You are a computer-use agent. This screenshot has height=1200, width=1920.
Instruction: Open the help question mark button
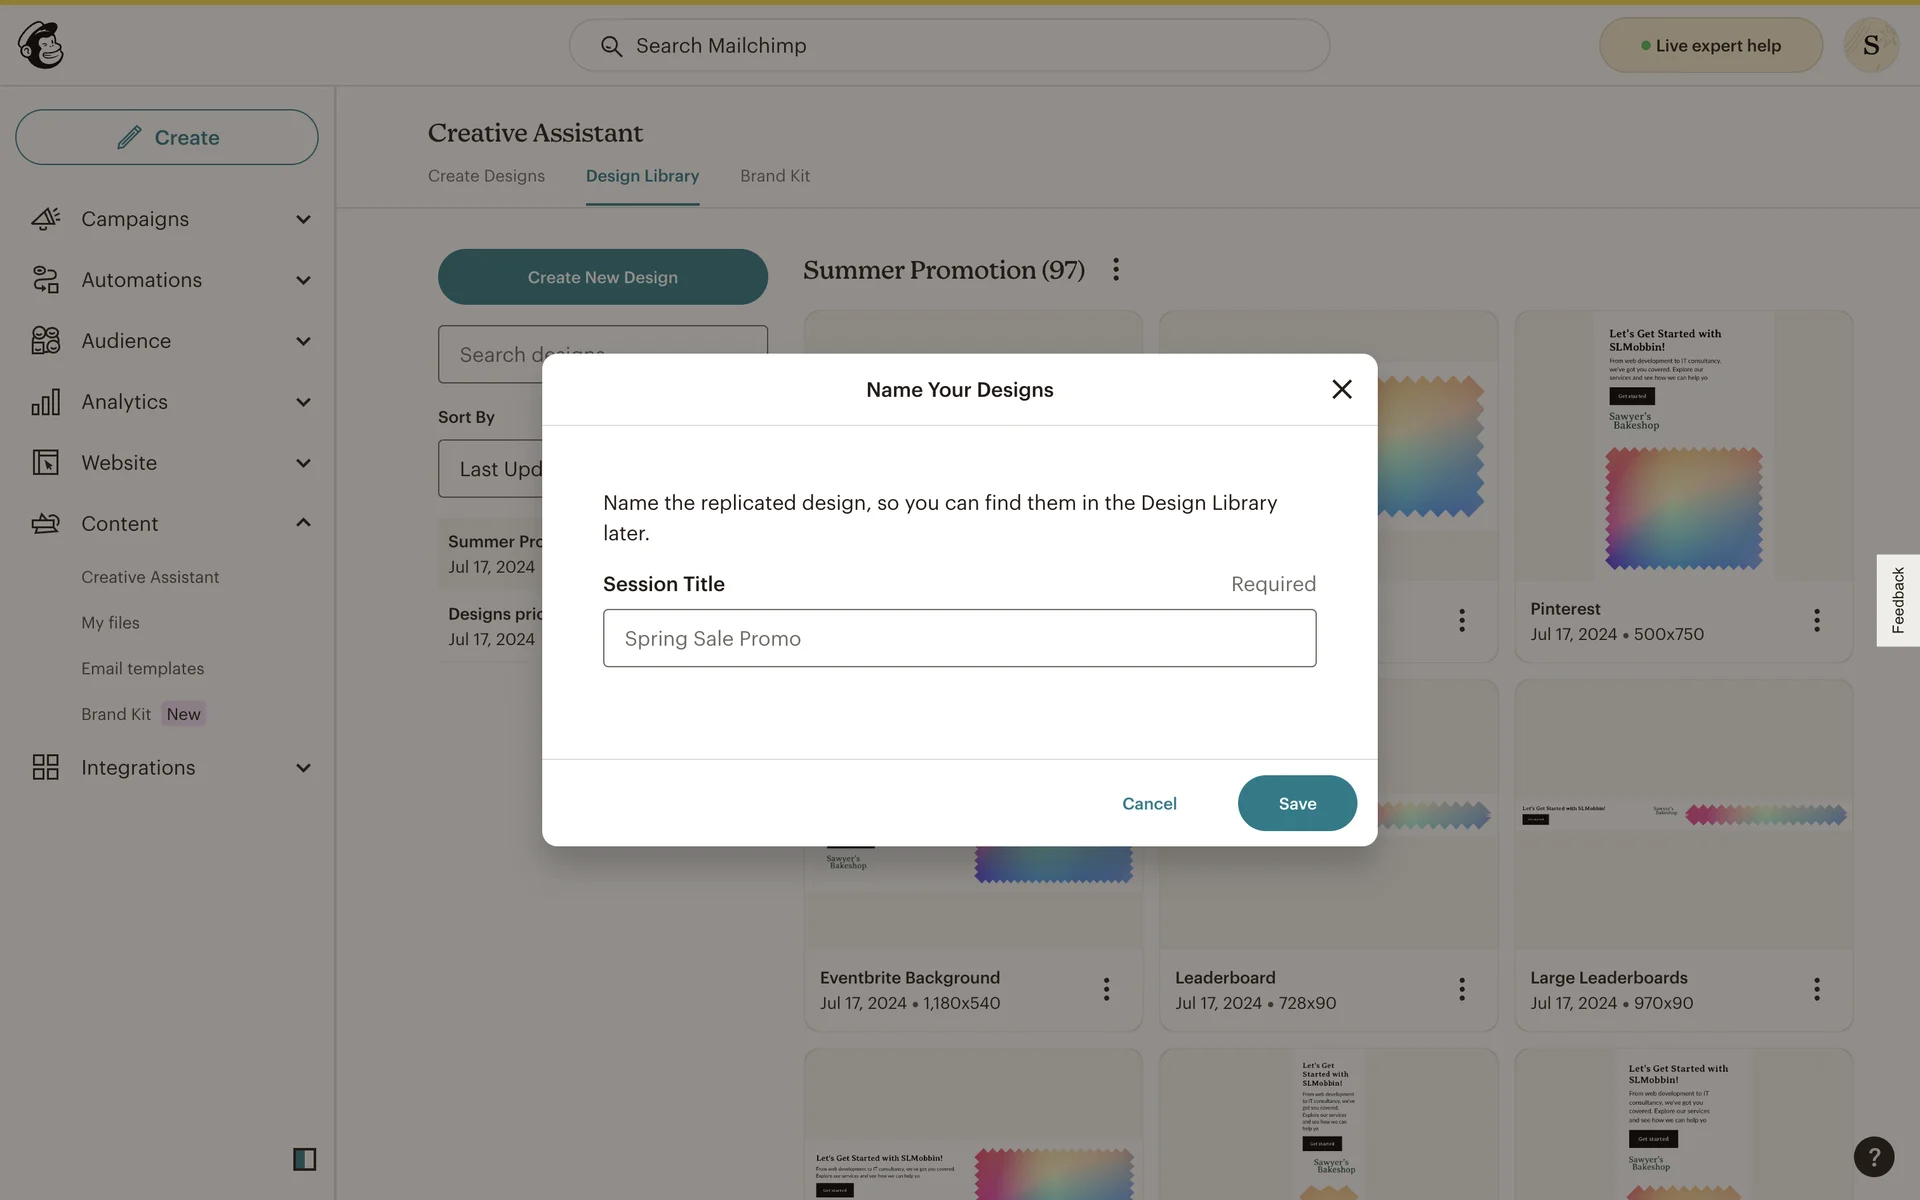click(x=1873, y=1157)
